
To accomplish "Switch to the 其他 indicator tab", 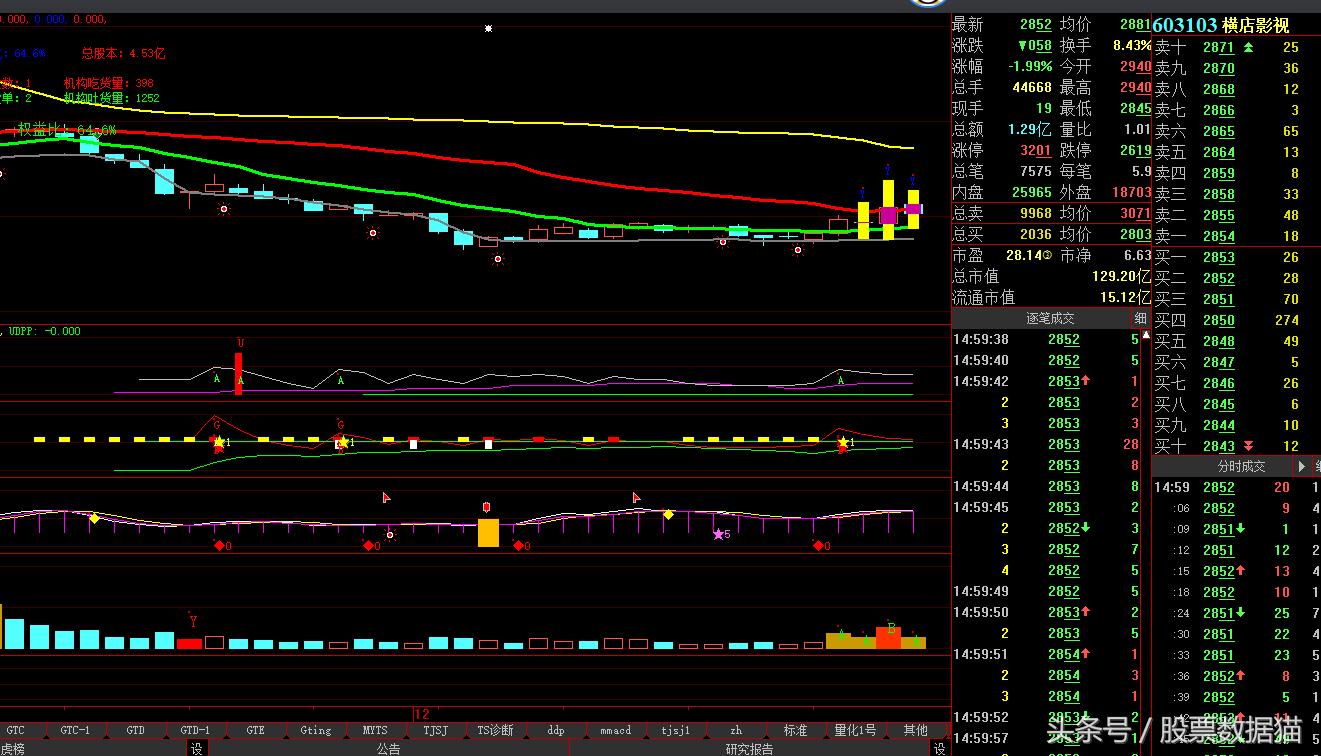I will (915, 730).
